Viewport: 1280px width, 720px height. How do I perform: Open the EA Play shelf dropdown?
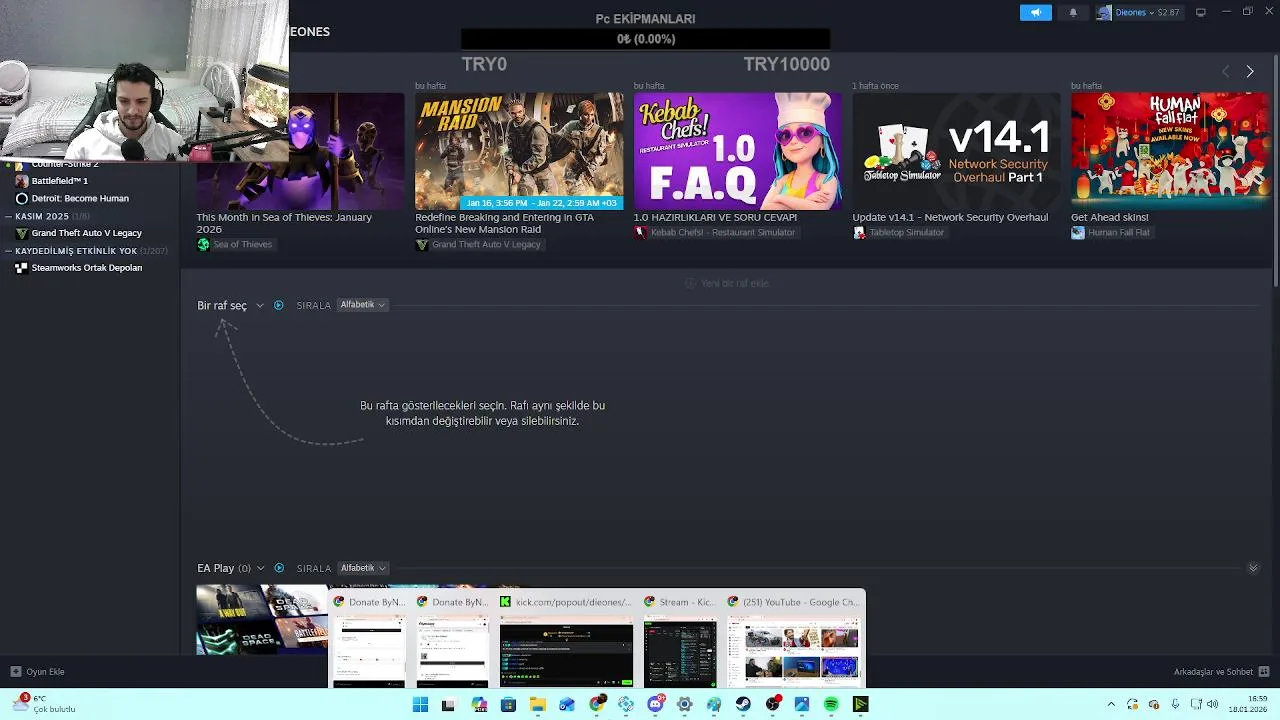coord(230,568)
